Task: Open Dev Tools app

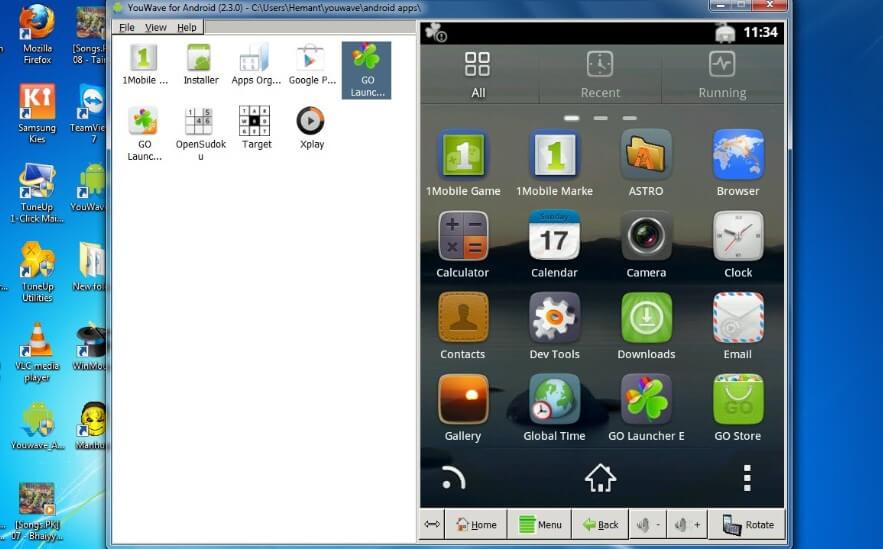Action: (555, 327)
